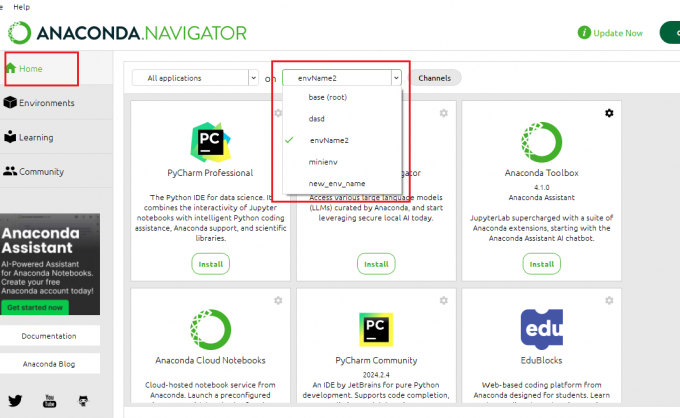Collapse the envName2 environment dropdown
This screenshot has height=418, width=680.
(342, 78)
